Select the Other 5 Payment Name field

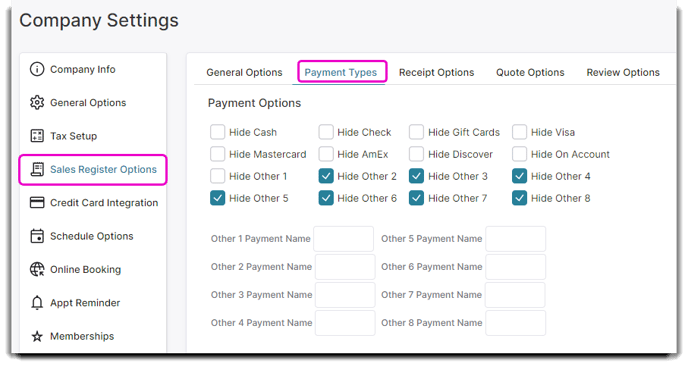coord(516,239)
